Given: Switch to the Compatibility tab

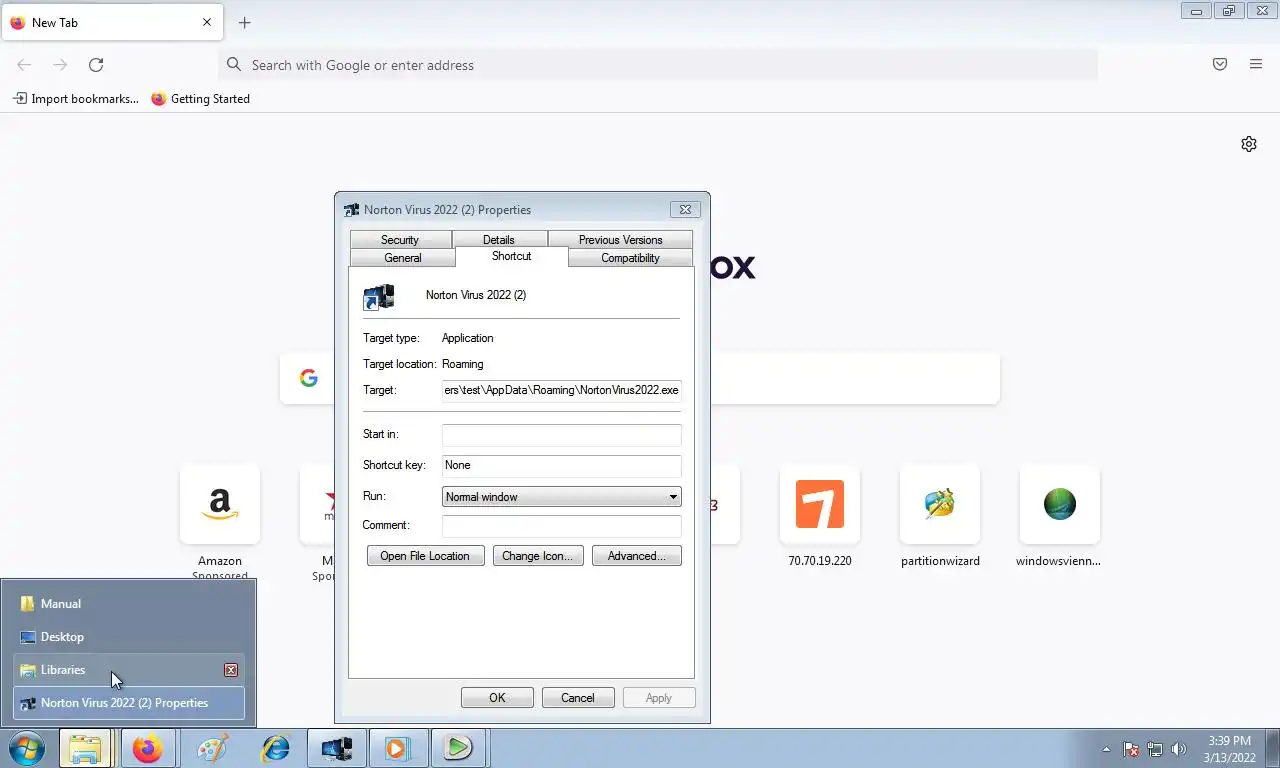Looking at the screenshot, I should click(x=630, y=258).
